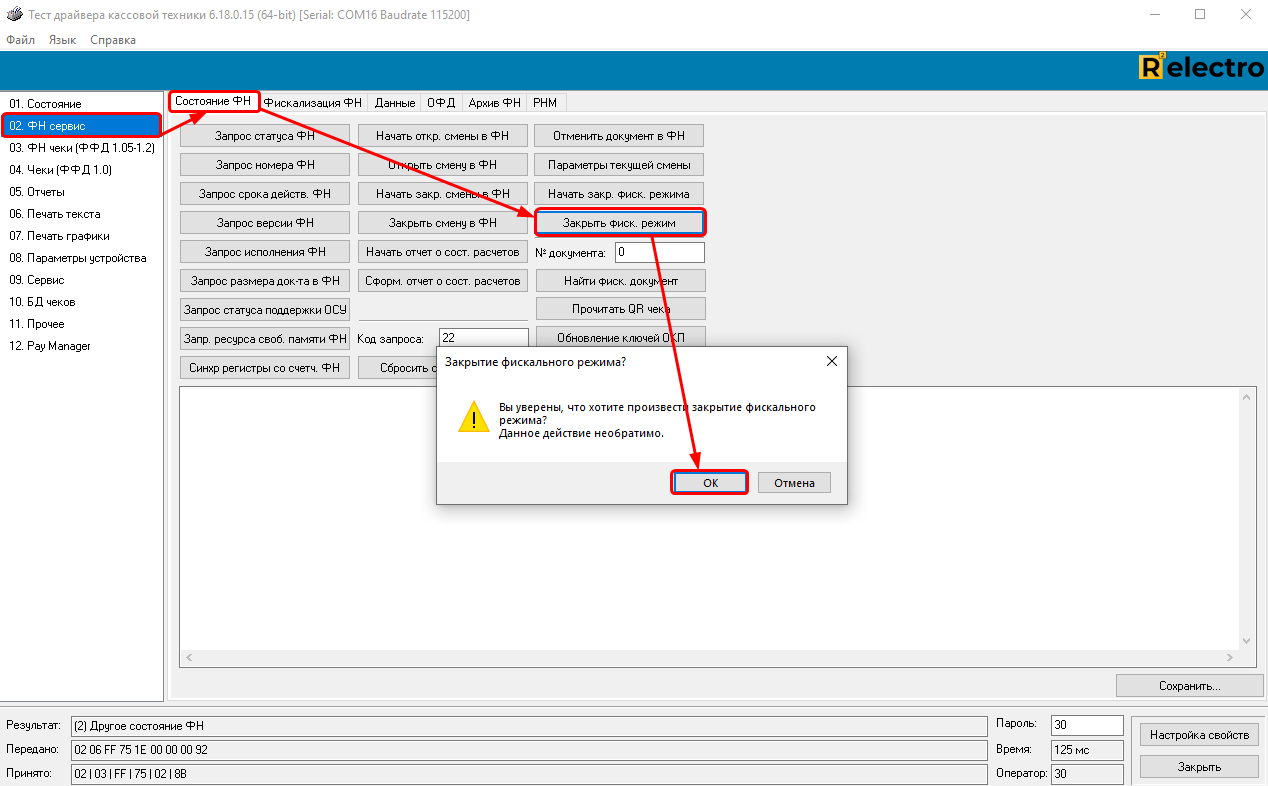Select 05. Отчеты in the sidebar

(x=37, y=192)
